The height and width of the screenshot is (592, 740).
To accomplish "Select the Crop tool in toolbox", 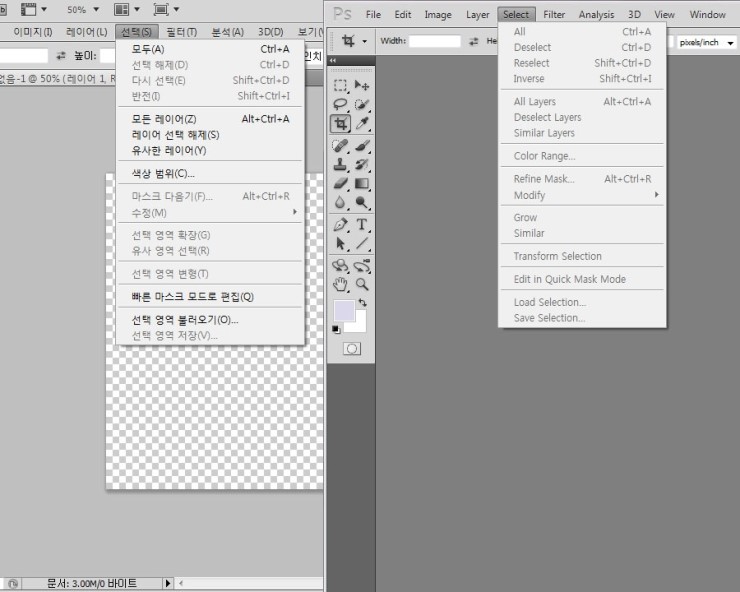I will click(x=340, y=124).
